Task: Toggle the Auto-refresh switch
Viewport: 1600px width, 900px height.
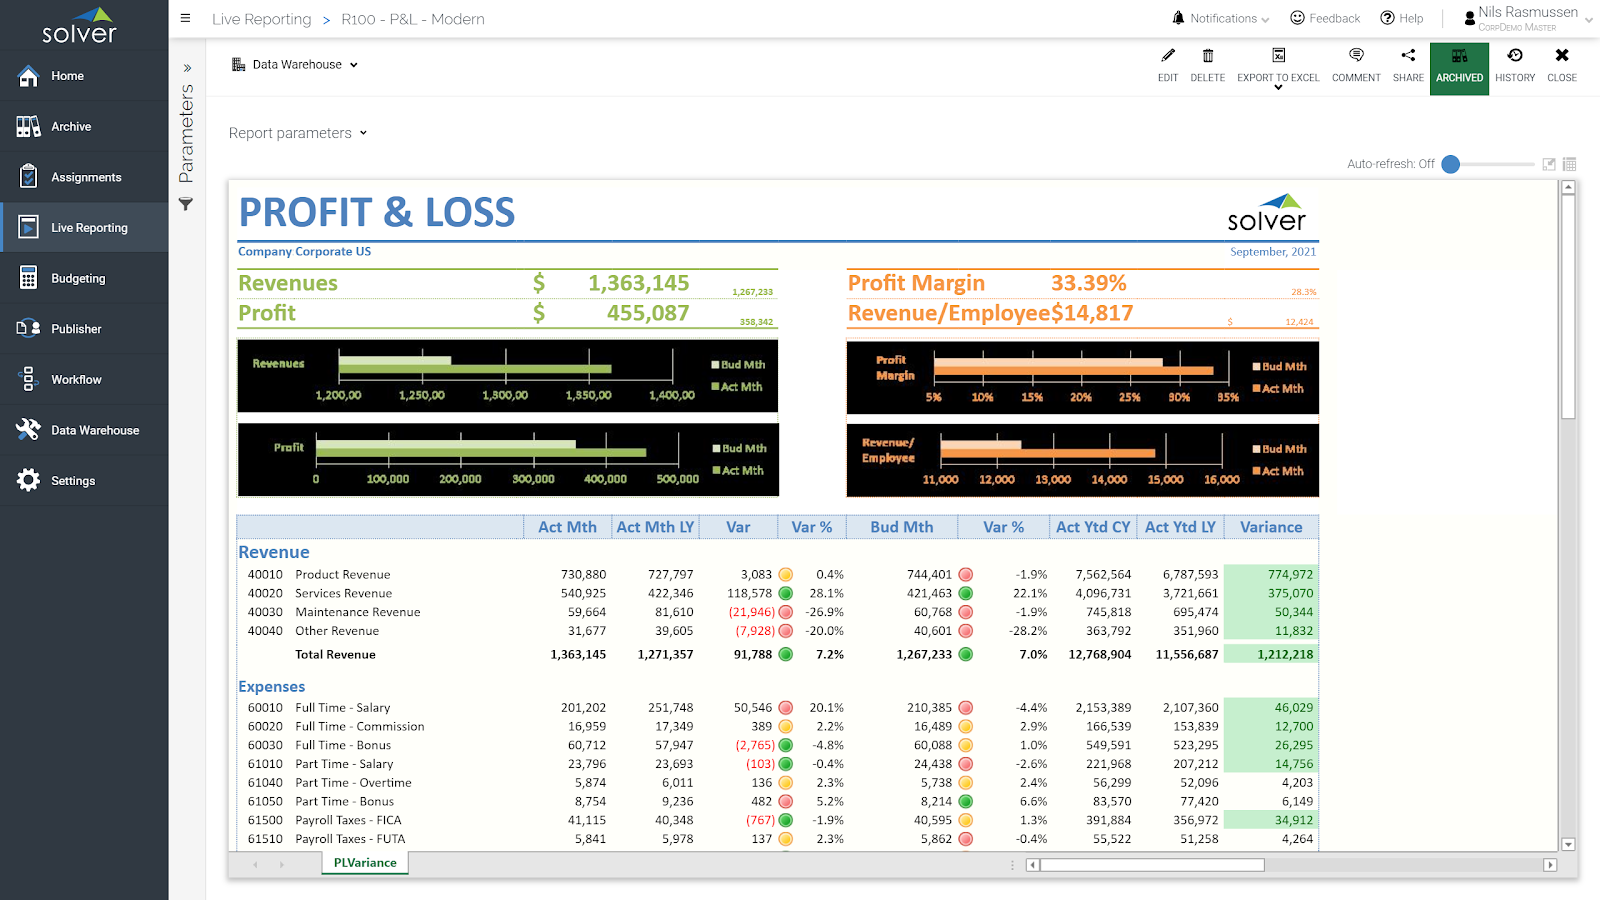Action: click(x=1452, y=164)
